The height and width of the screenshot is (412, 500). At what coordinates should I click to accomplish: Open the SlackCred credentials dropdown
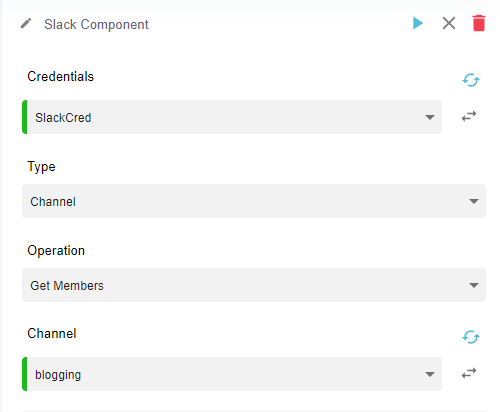232,117
